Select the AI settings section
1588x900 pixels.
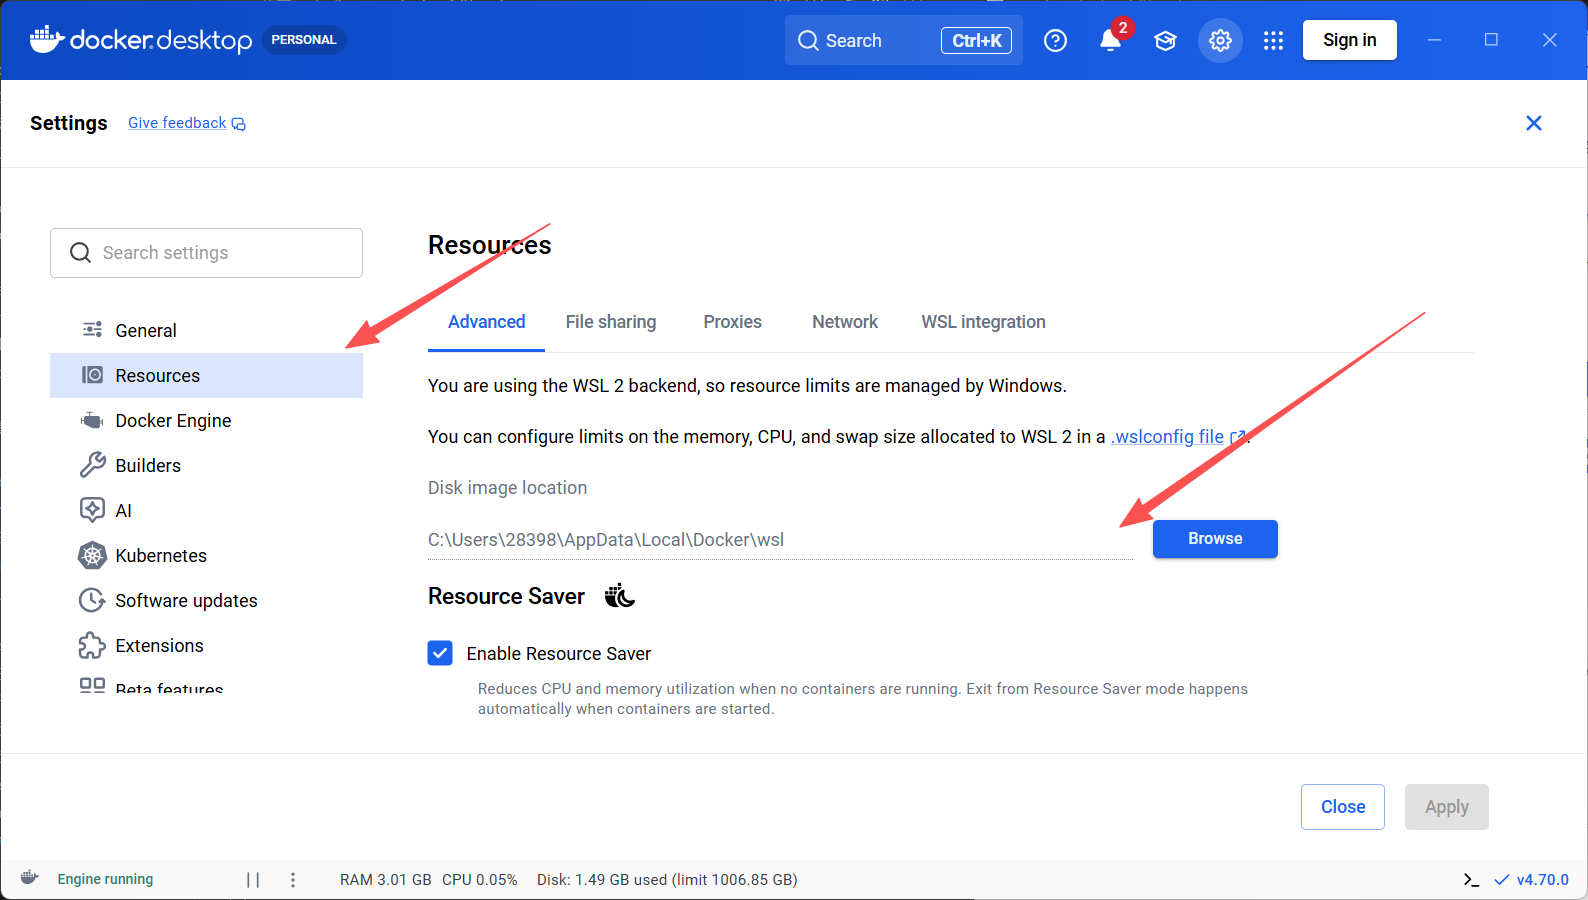[x=206, y=510]
